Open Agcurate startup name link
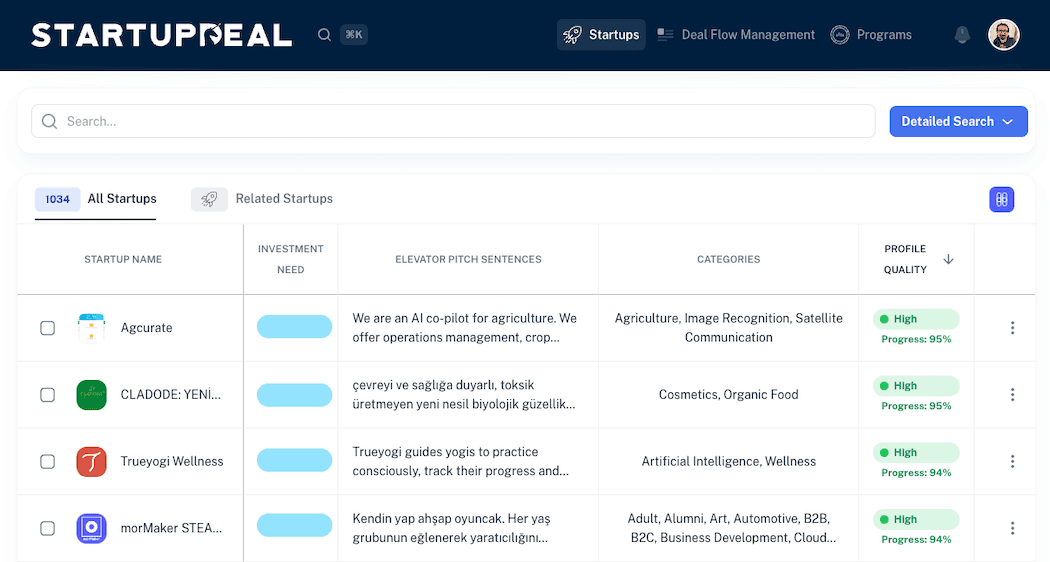 147,328
